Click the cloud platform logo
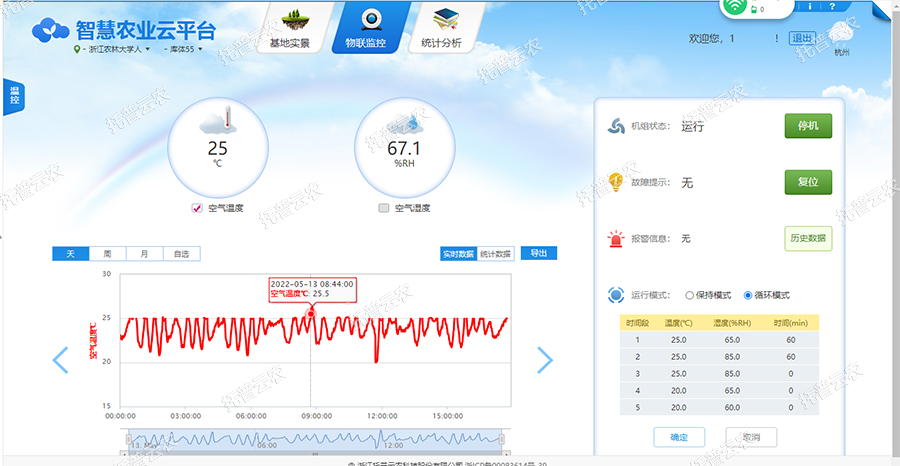 point(52,31)
